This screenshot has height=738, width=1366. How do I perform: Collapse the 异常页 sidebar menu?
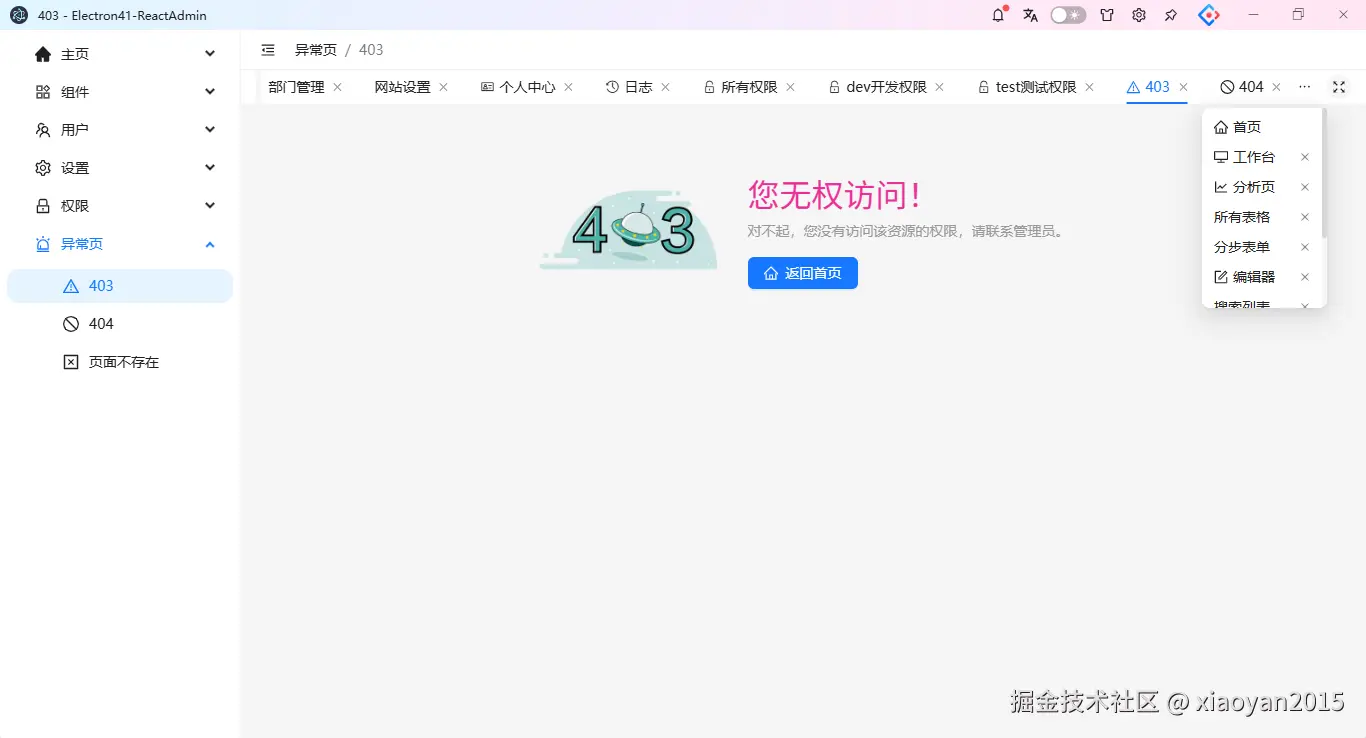(x=126, y=244)
